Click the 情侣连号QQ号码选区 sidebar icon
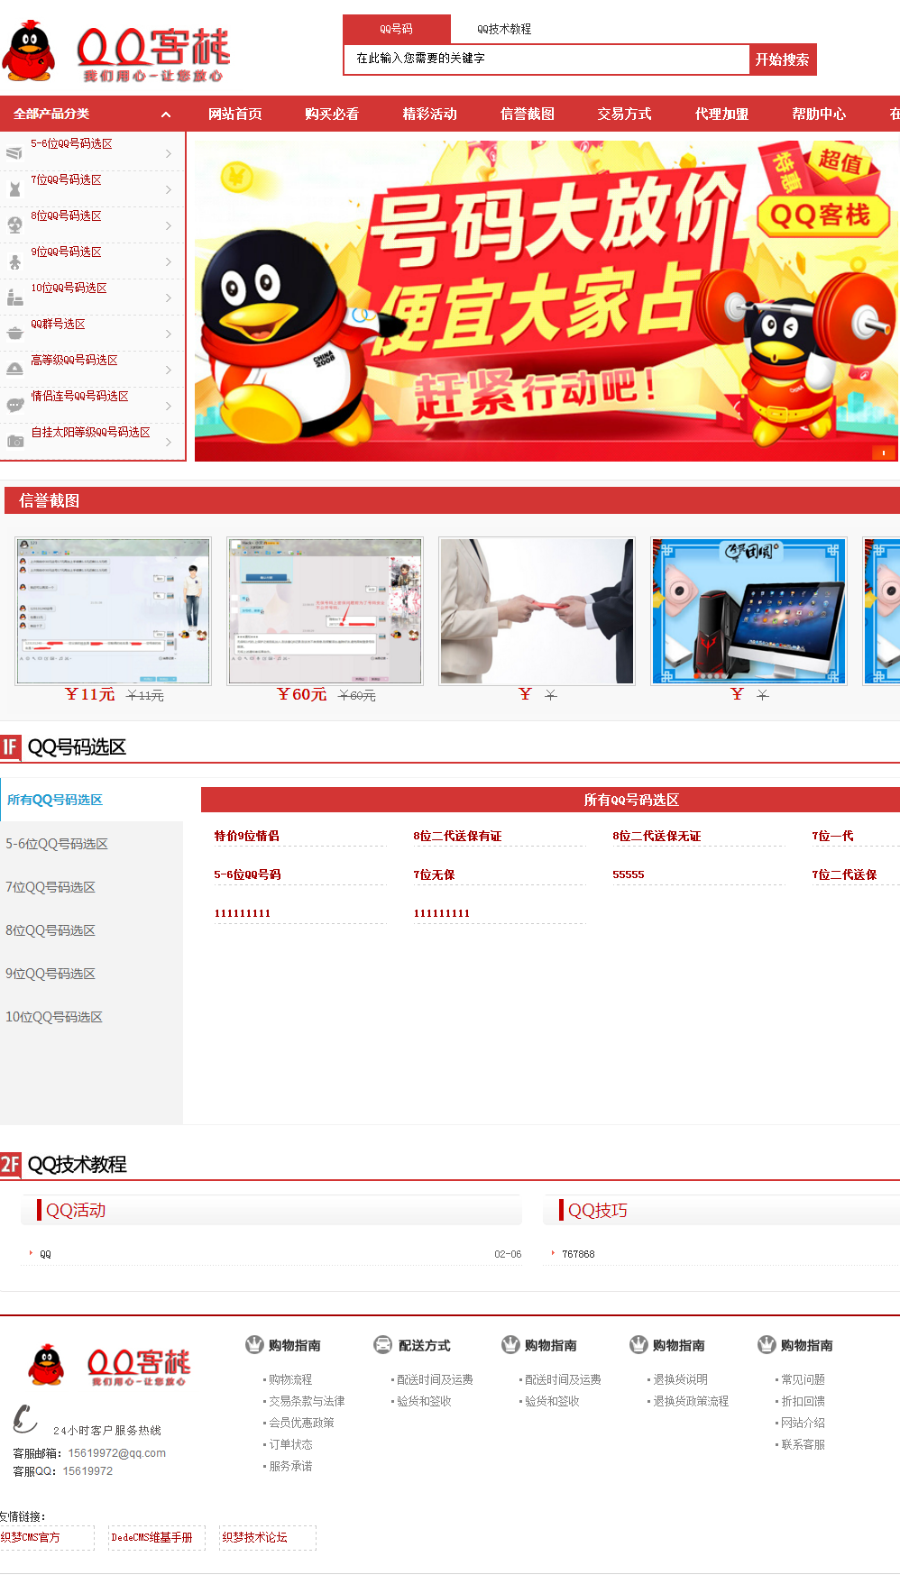 (x=14, y=405)
